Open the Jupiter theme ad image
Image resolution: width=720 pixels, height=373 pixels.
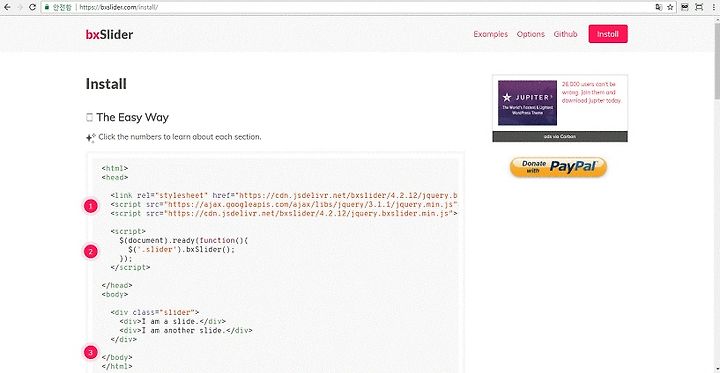pos(527,103)
